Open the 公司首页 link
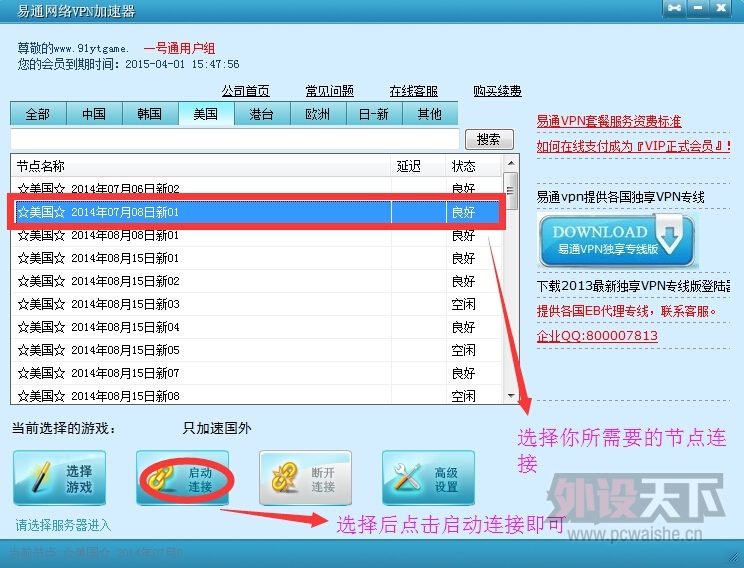The width and height of the screenshot is (744, 568). pyautogui.click(x=245, y=91)
